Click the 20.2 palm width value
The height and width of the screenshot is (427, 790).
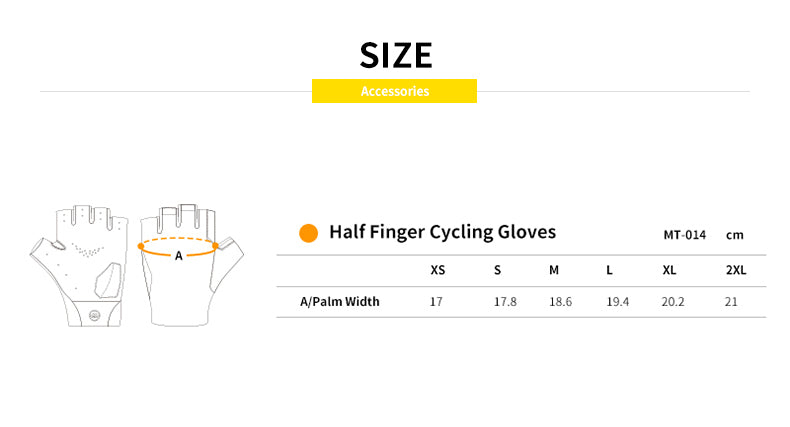click(674, 301)
